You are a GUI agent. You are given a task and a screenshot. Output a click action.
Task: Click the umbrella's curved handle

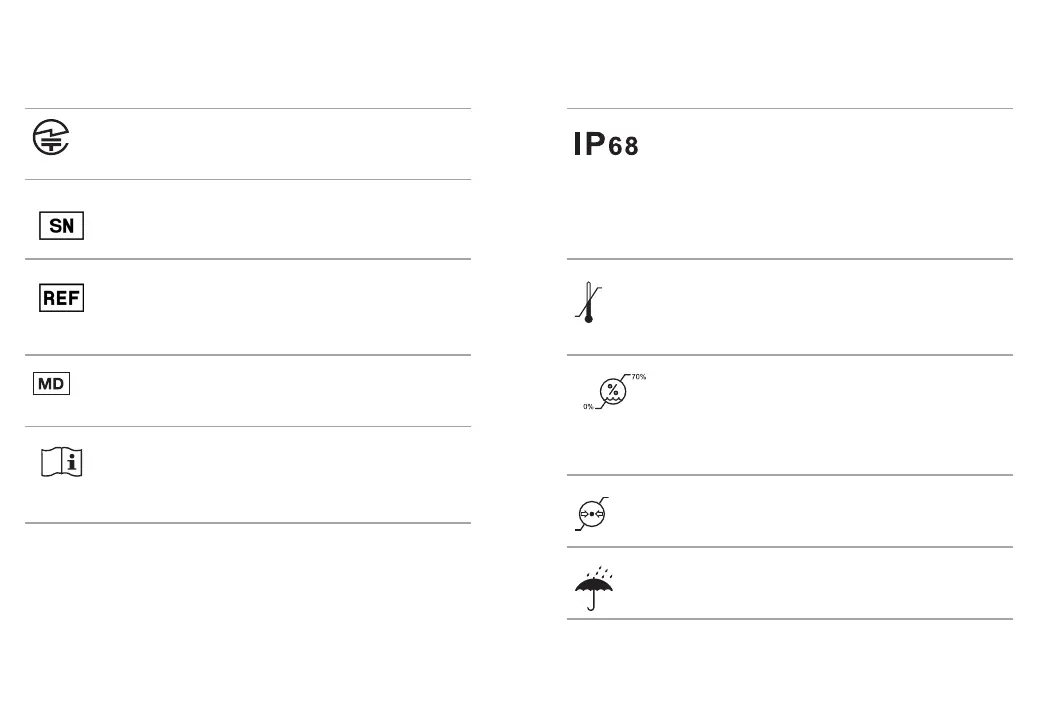591,603
